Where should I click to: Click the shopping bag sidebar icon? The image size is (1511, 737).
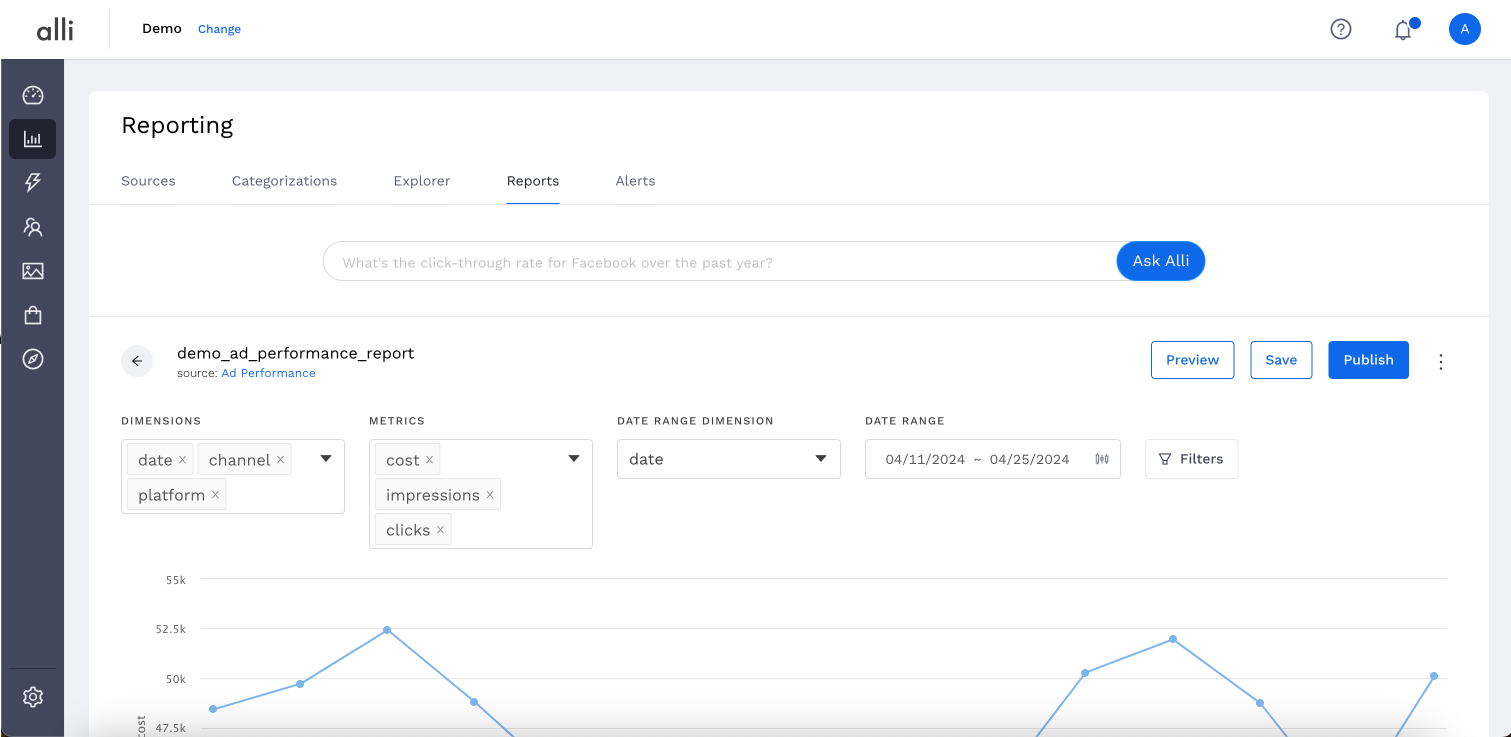point(33,315)
